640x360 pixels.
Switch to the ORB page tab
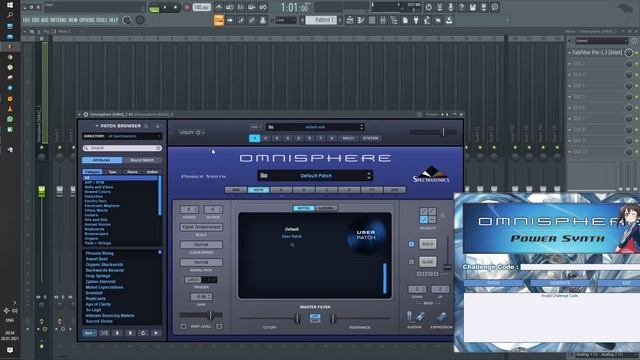point(236,190)
